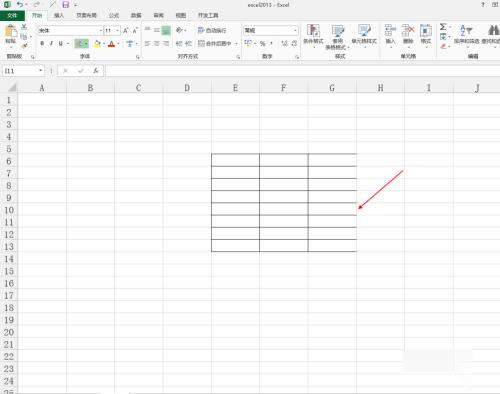This screenshot has height=394, width=500.
Task: Open Conditional Formatting (条件格式)
Action: point(313,35)
